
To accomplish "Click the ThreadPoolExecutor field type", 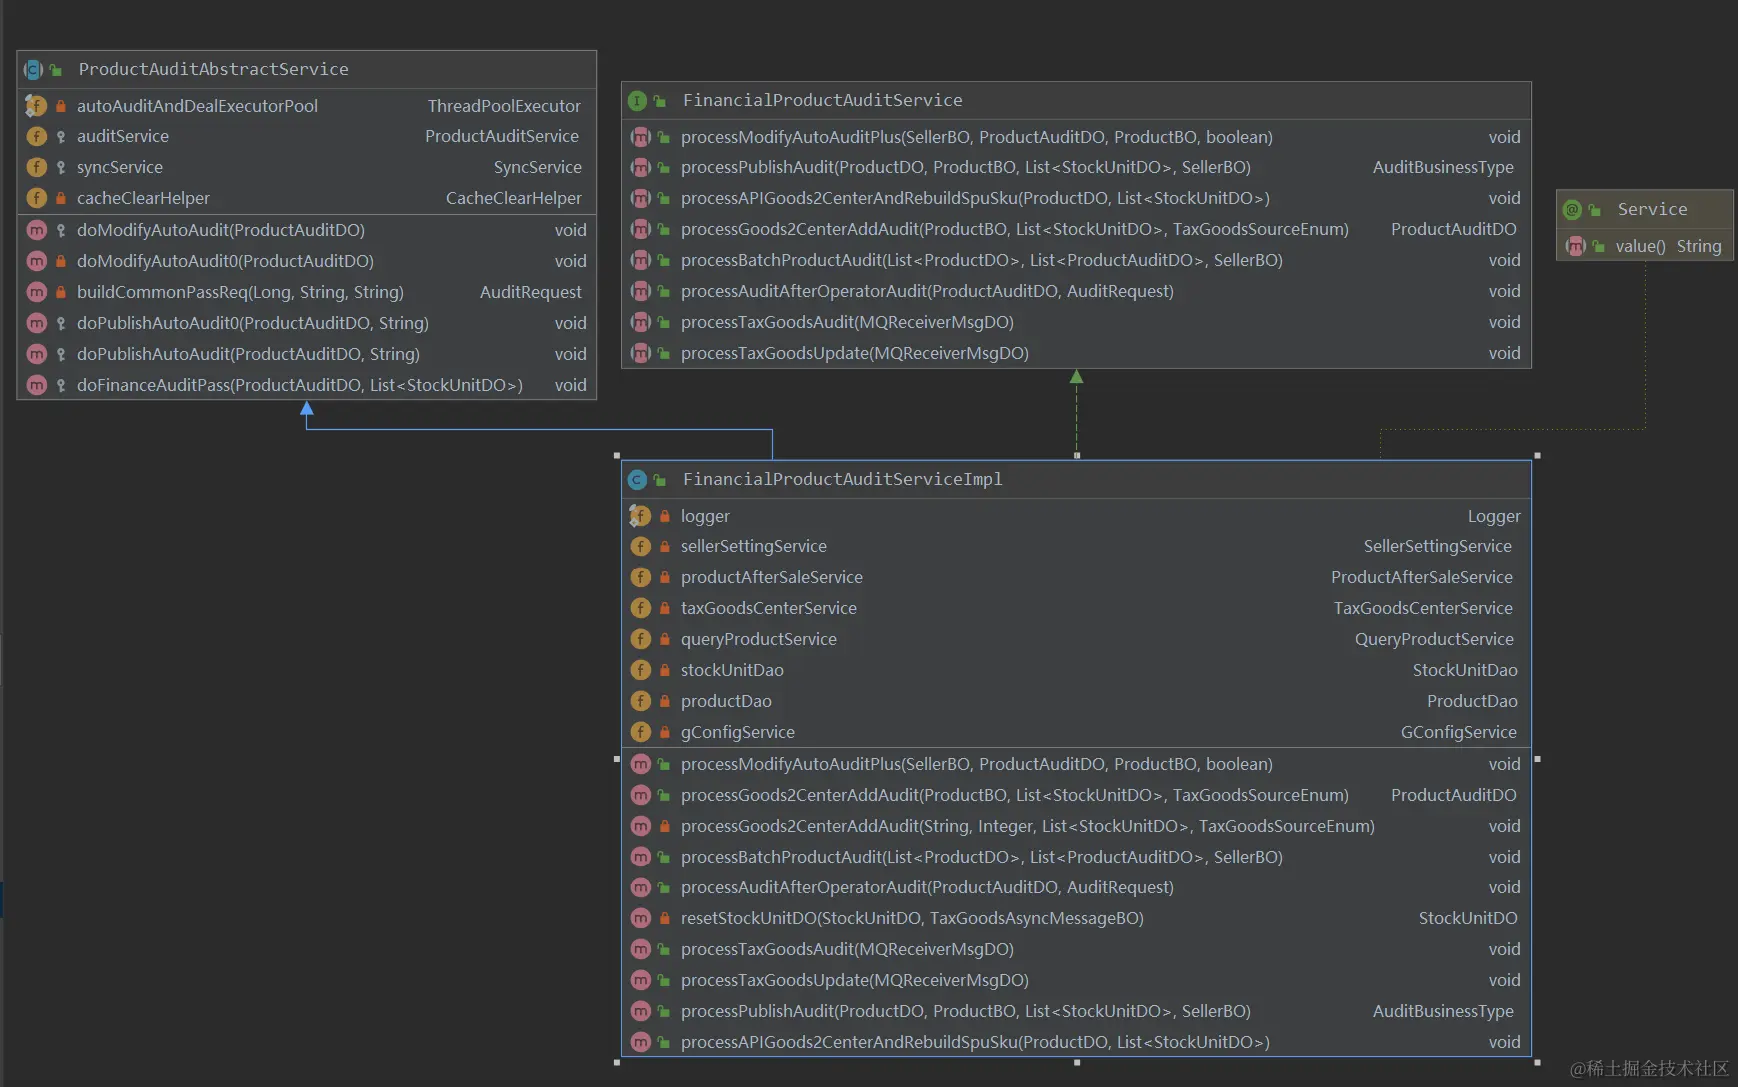I will pyautogui.click(x=504, y=106).
